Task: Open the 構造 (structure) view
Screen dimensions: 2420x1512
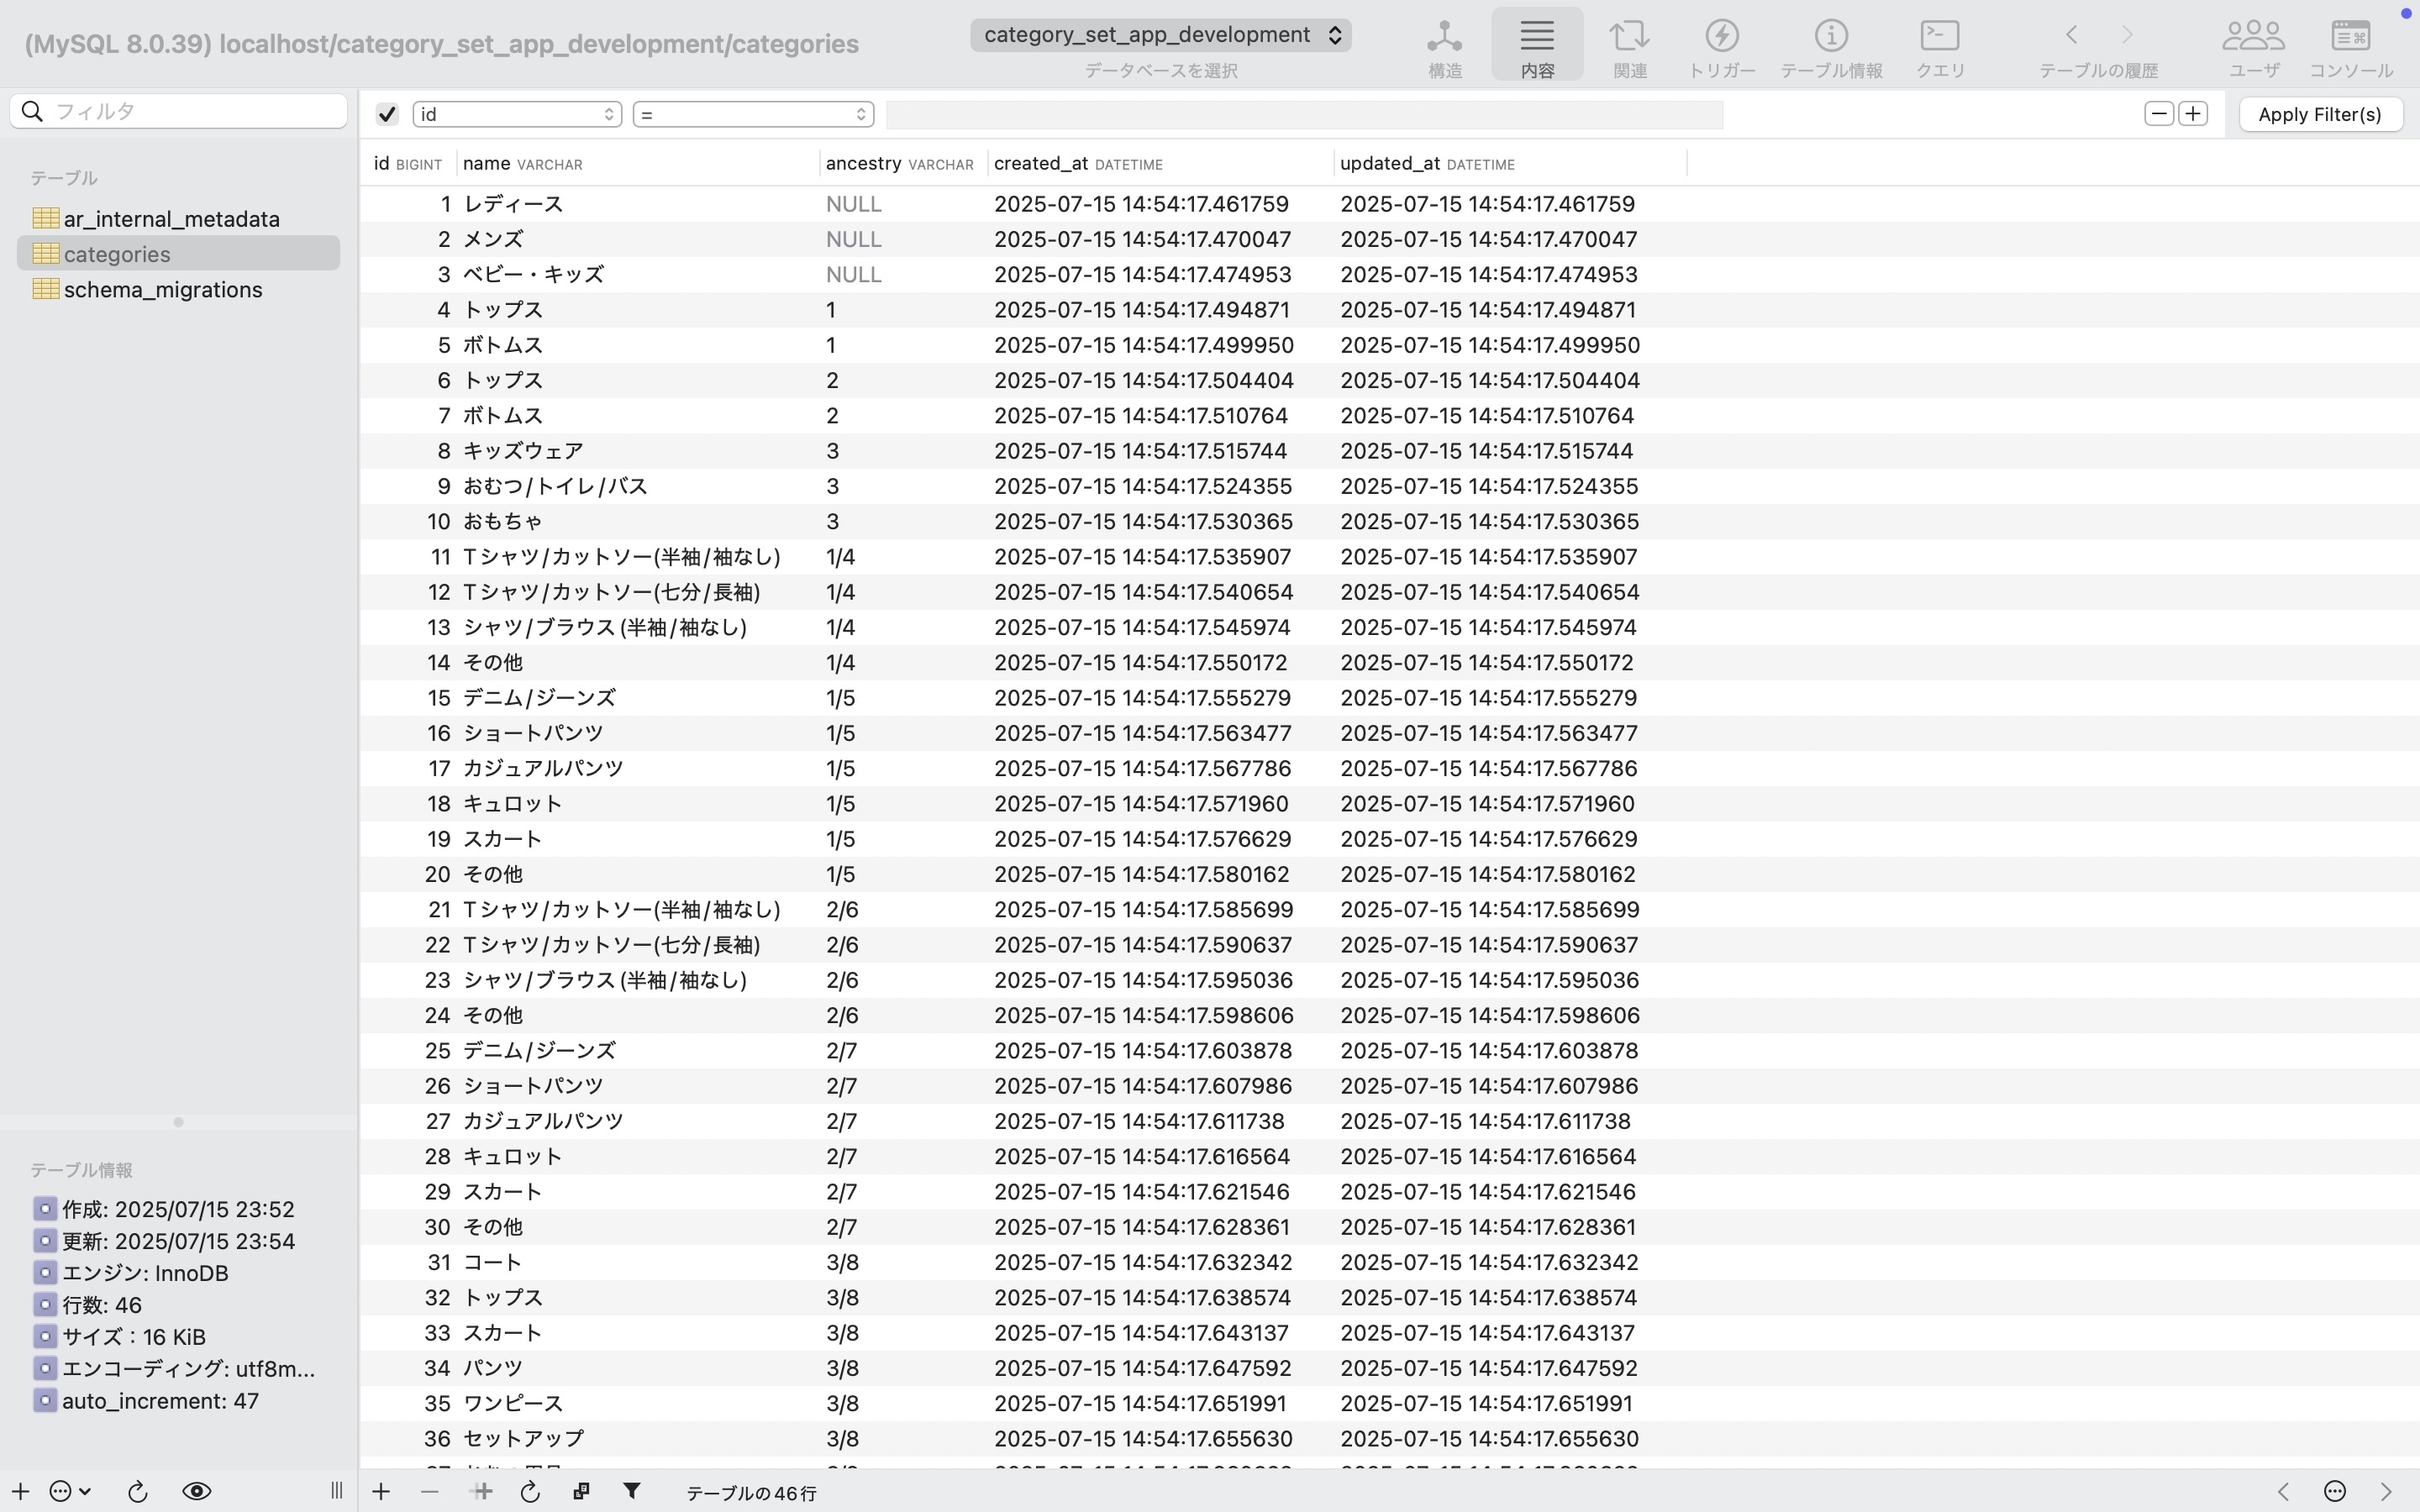Action: pos(1444,46)
